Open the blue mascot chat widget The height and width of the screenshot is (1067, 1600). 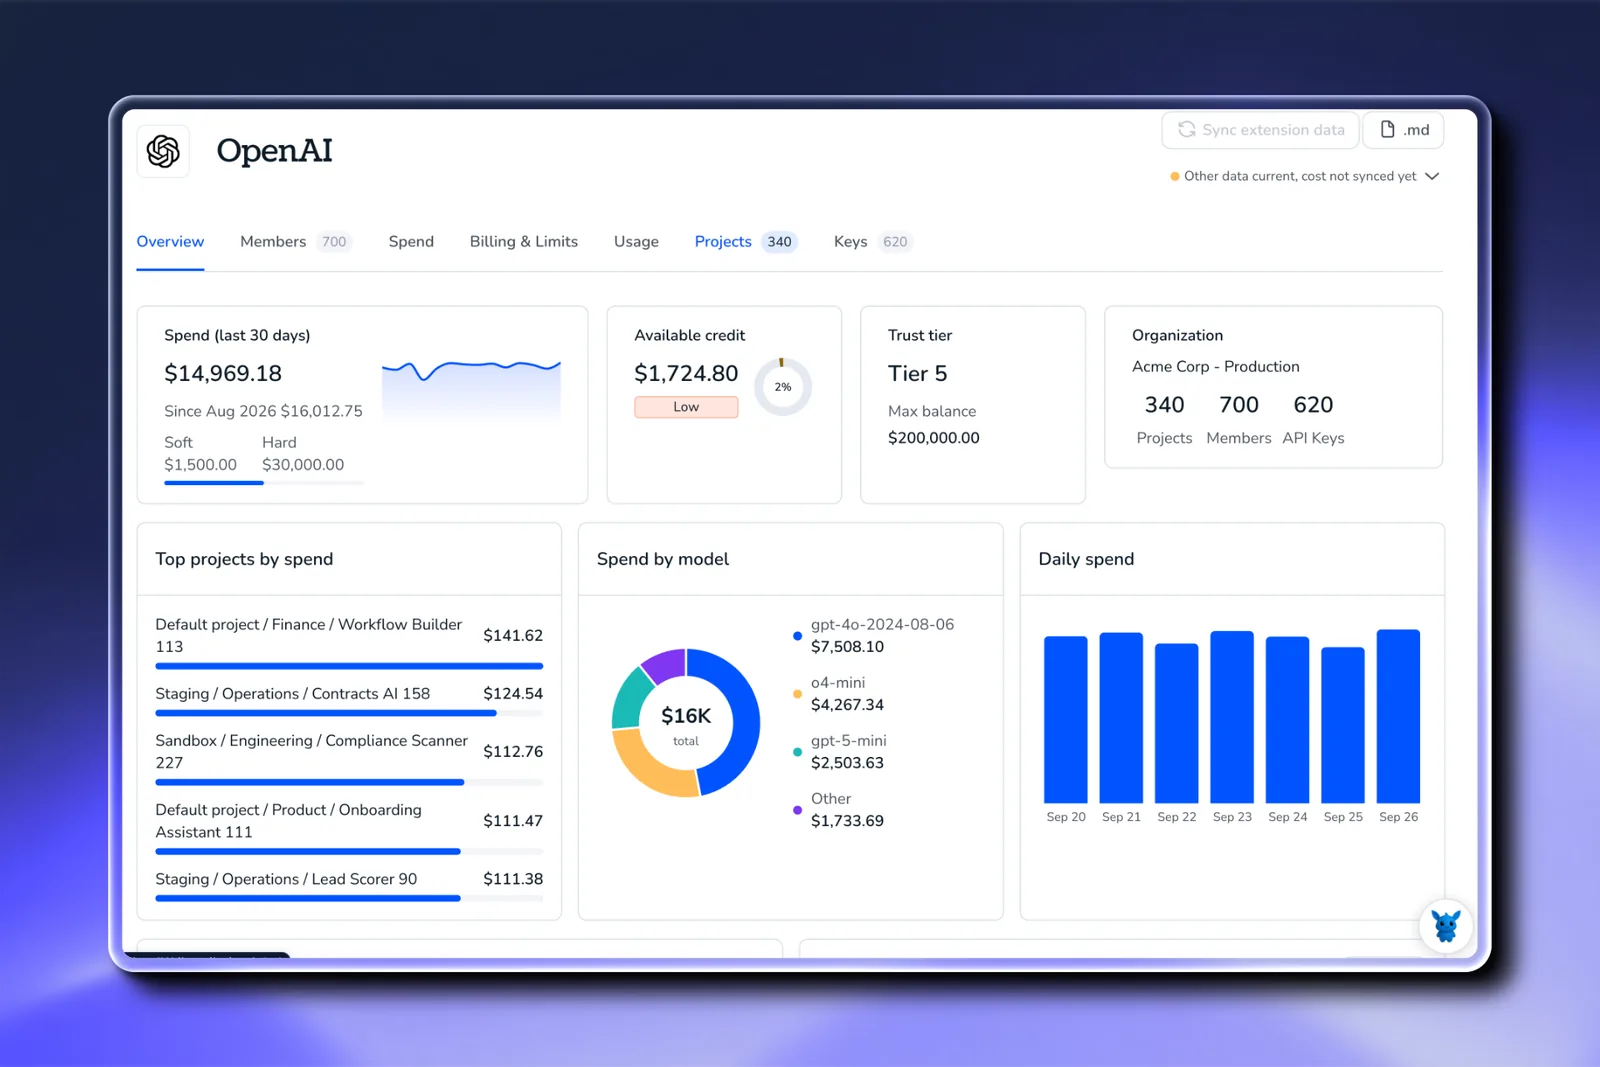pos(1445,926)
